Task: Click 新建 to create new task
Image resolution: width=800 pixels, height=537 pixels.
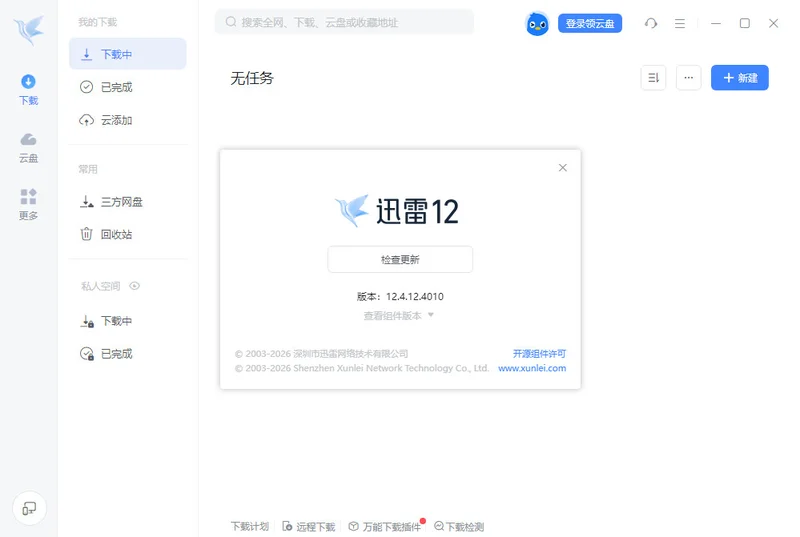Action: point(740,78)
